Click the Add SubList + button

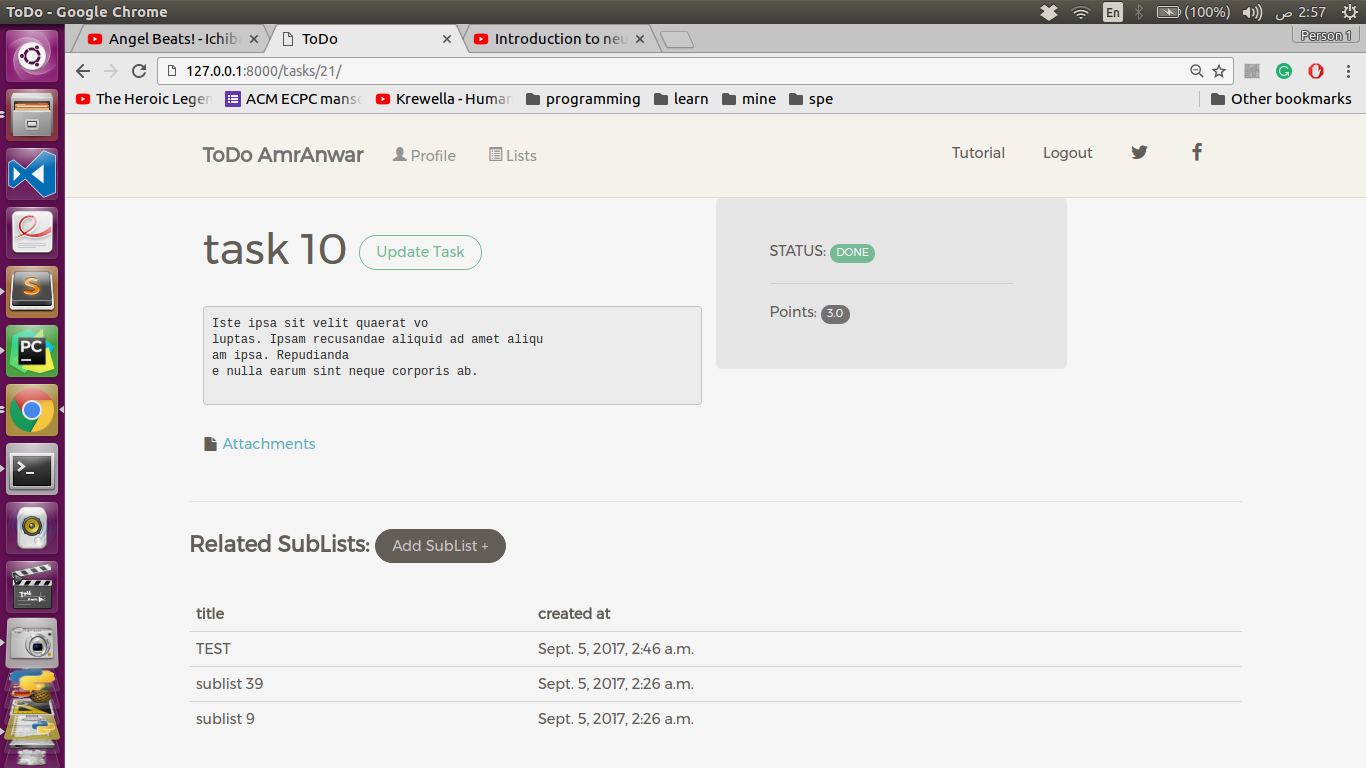[x=440, y=546]
